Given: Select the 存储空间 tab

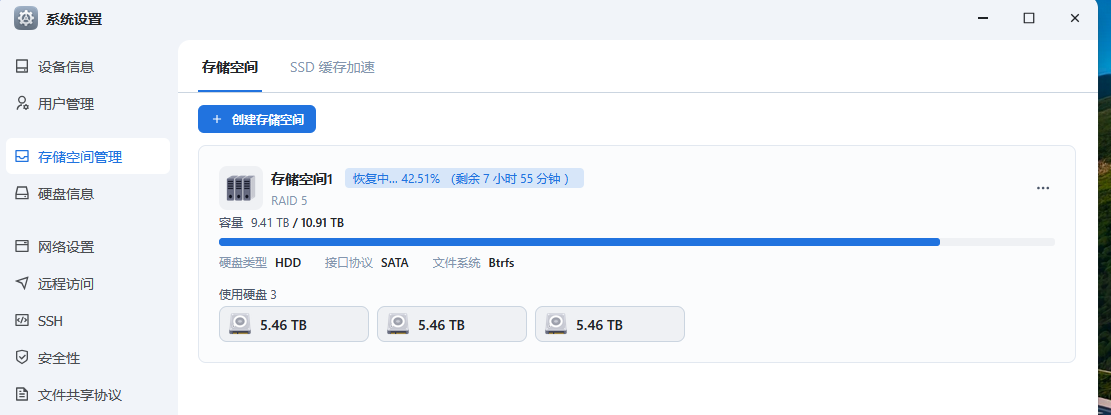Looking at the screenshot, I should coord(230,68).
